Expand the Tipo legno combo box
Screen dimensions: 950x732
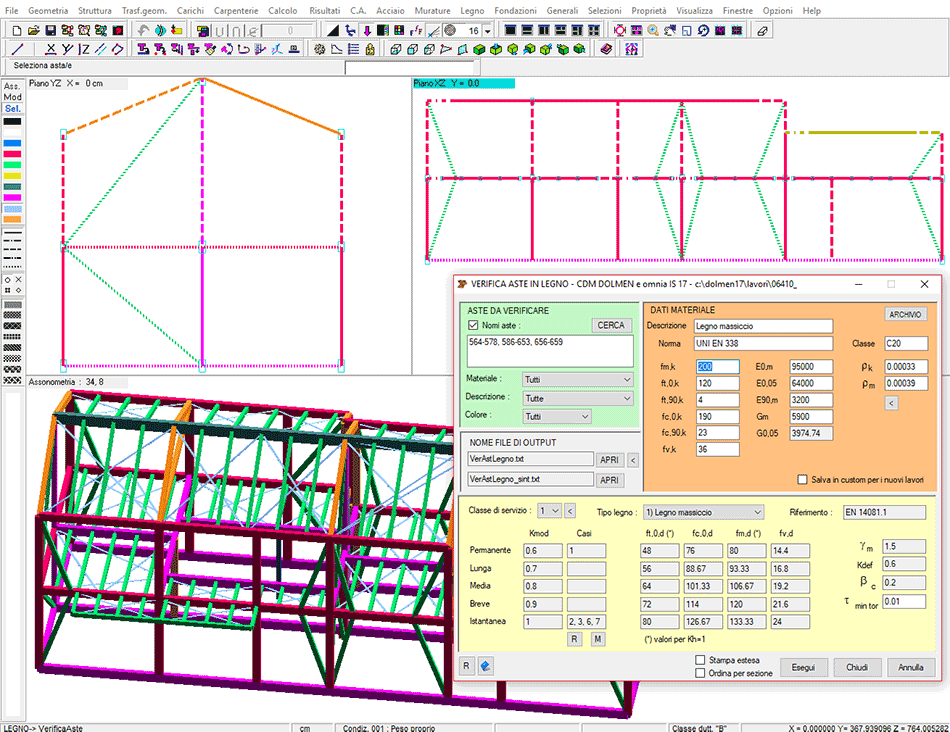point(702,511)
